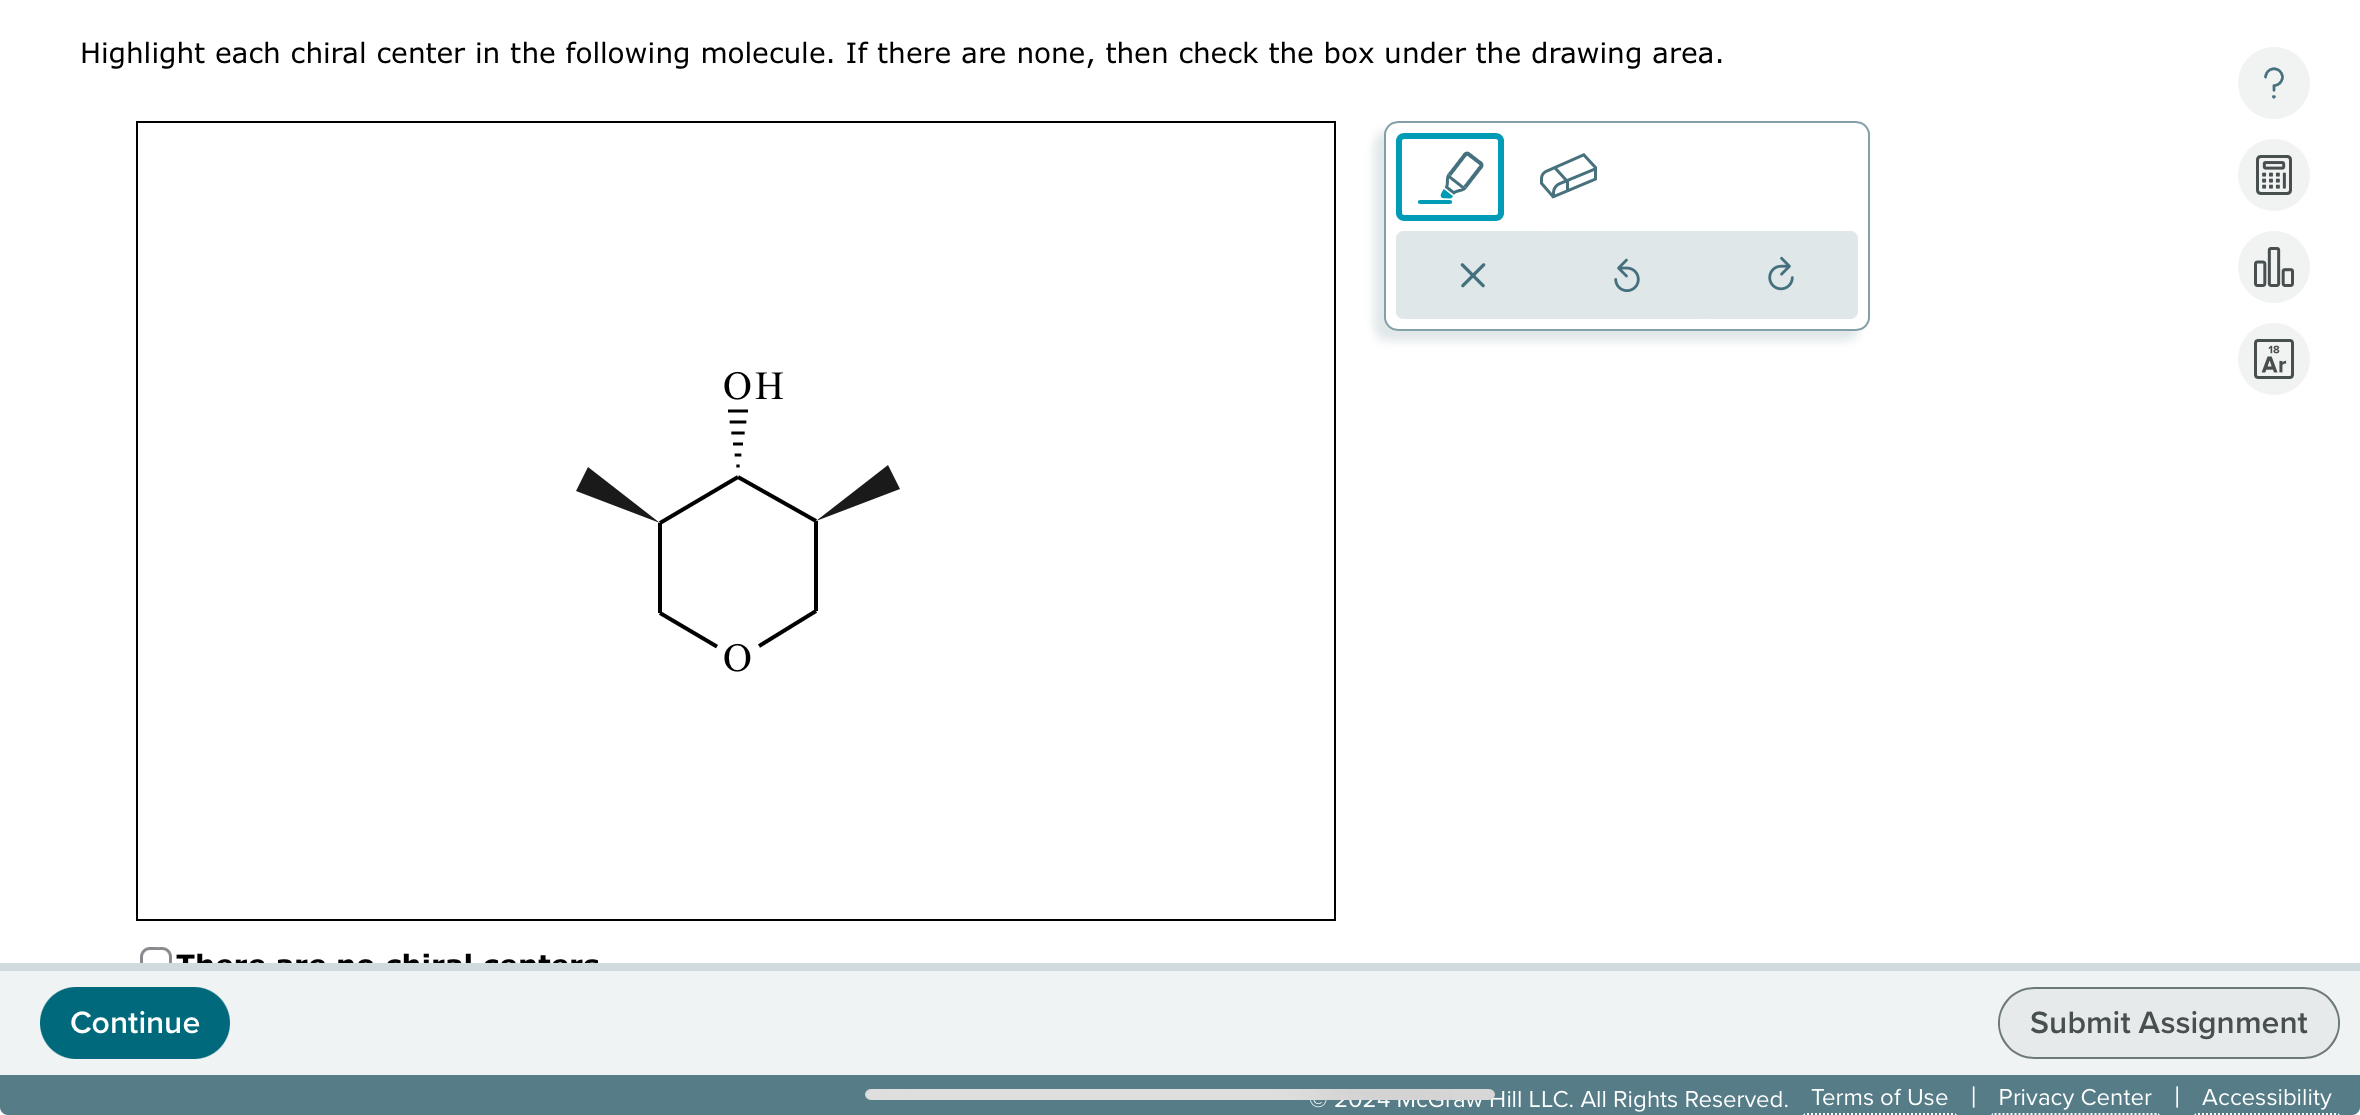The width and height of the screenshot is (2360, 1115).
Task: Clear the drawing with the X button
Action: [x=1471, y=275]
